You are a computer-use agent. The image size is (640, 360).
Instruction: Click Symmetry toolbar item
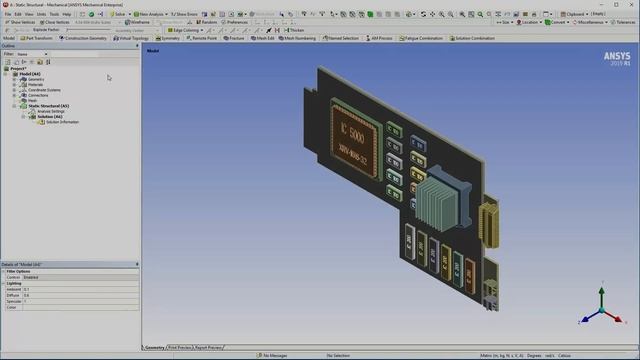(x=167, y=38)
